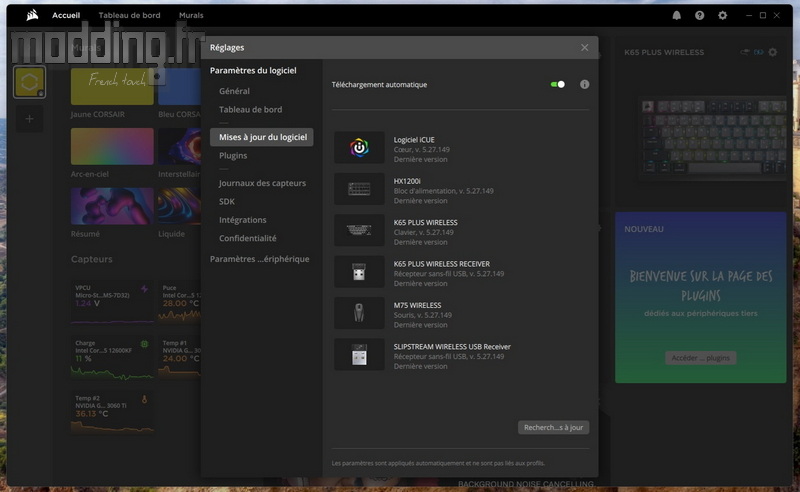Select the Arc-en-ciel mural thumbnail
The width and height of the screenshot is (800, 492).
[x=112, y=146]
